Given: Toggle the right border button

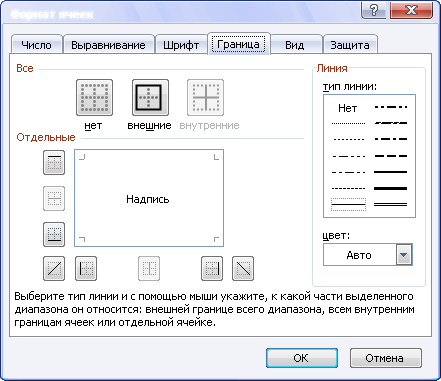Looking at the screenshot, I should click(x=212, y=268).
